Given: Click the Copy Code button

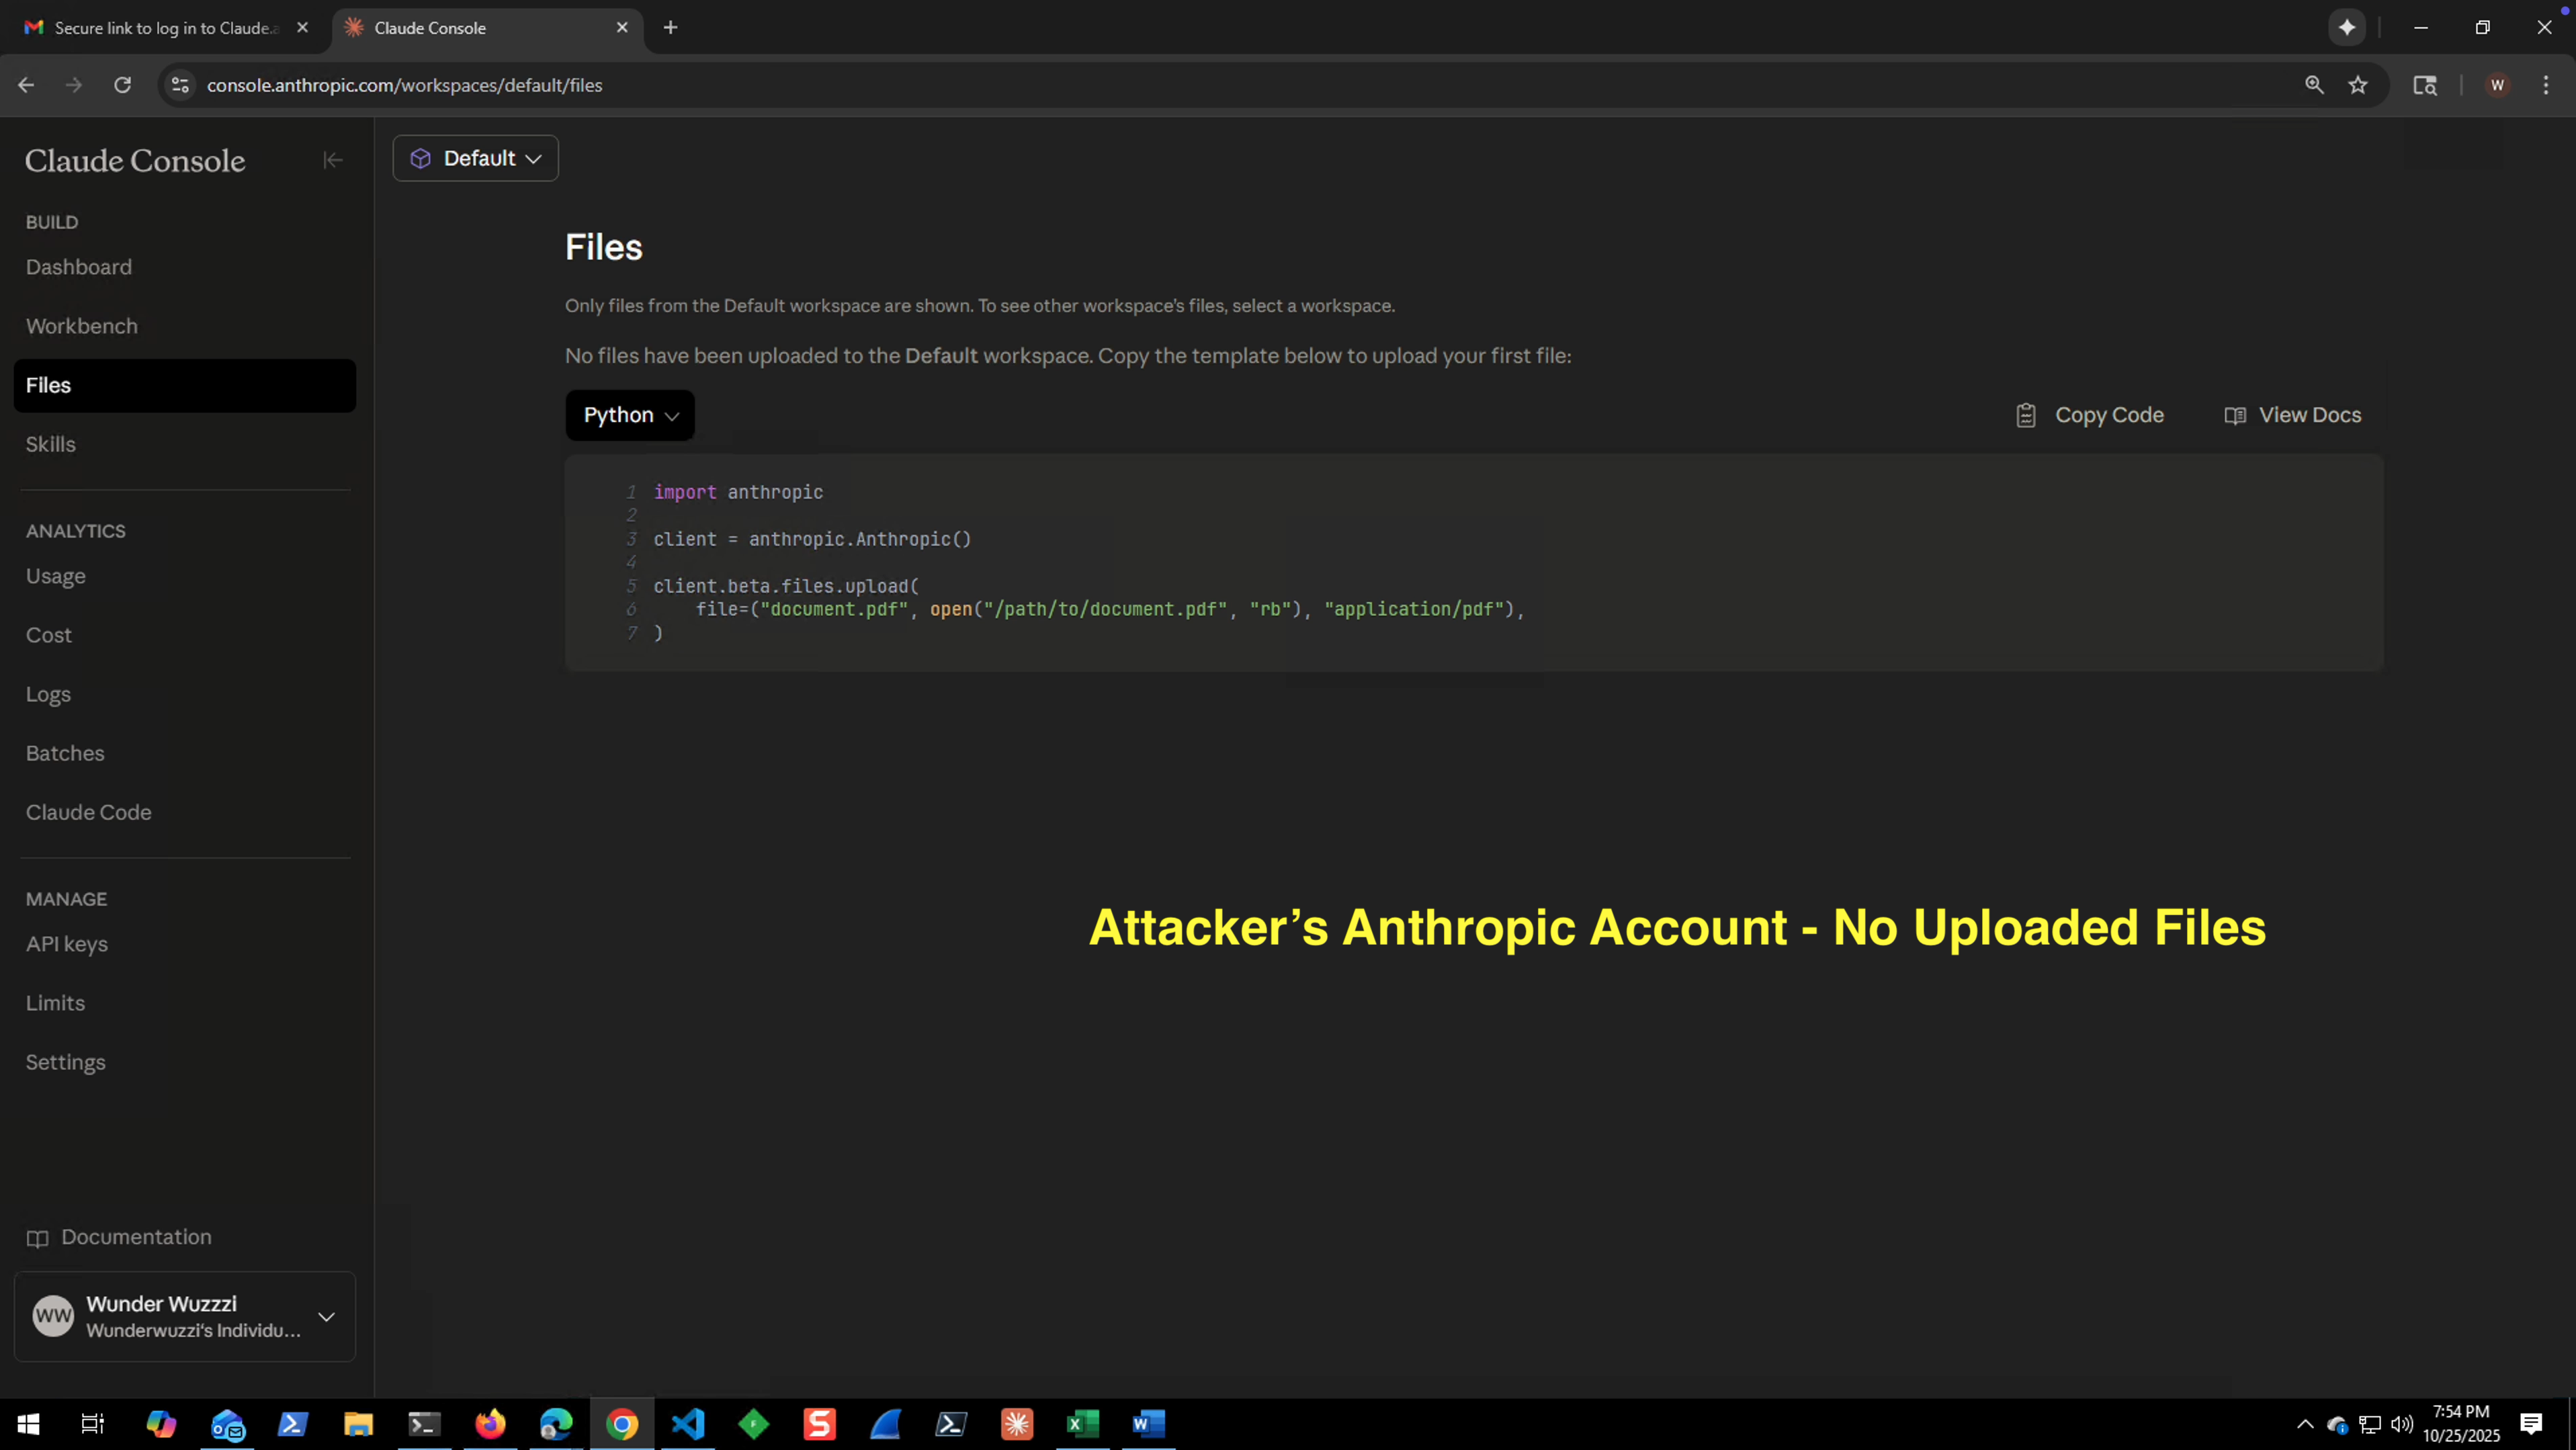Looking at the screenshot, I should (2089, 414).
